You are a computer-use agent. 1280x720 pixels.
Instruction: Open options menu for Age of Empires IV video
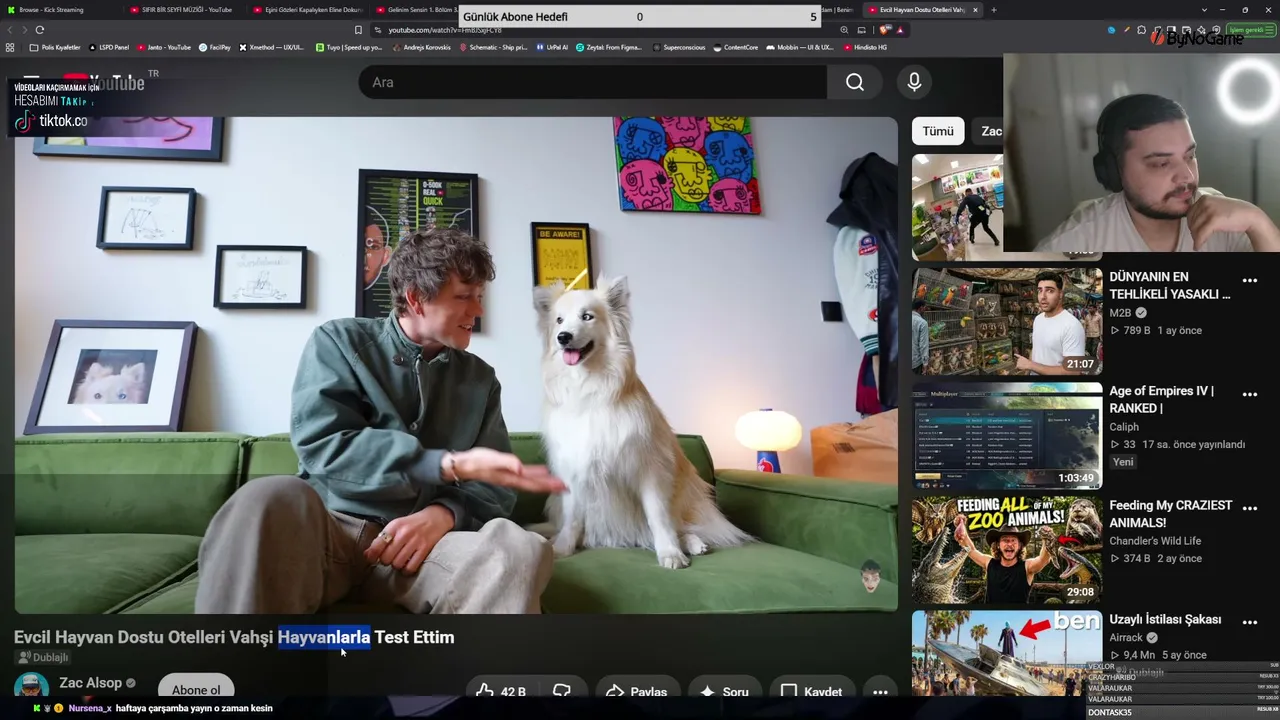(1250, 395)
